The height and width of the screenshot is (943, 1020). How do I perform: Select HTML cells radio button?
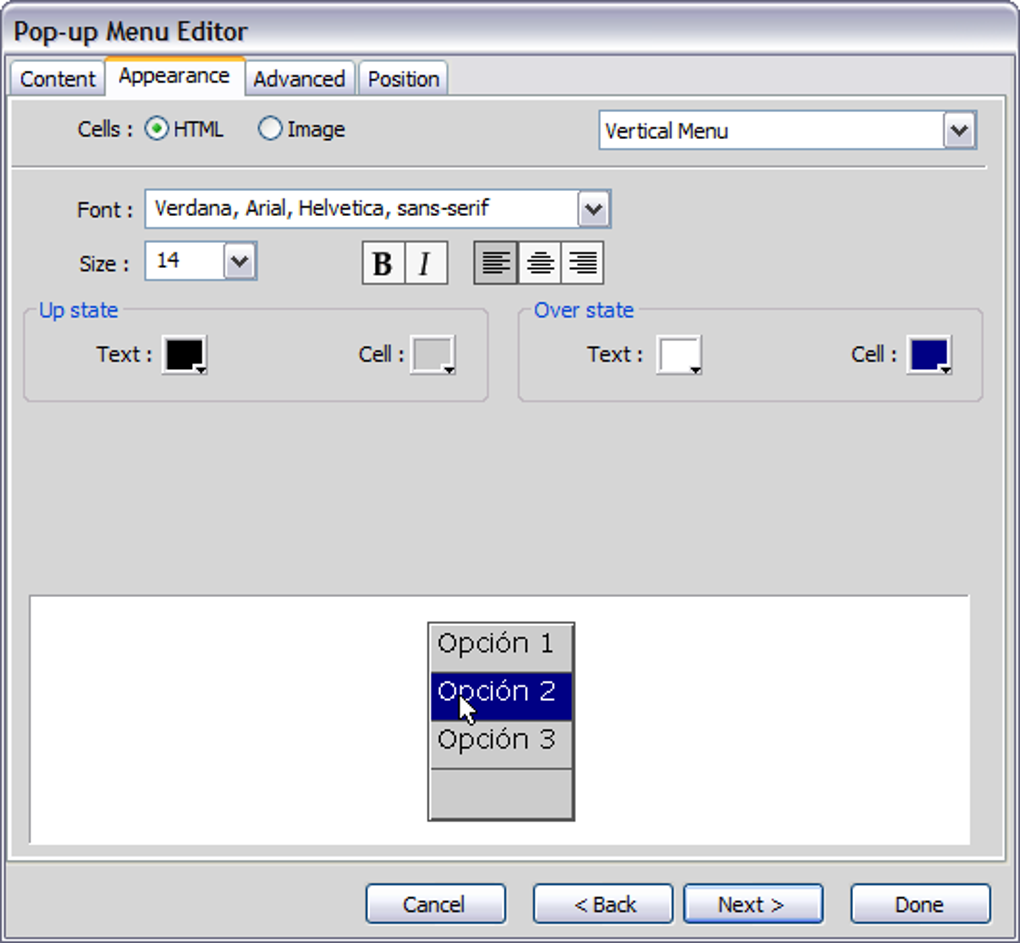point(157,129)
